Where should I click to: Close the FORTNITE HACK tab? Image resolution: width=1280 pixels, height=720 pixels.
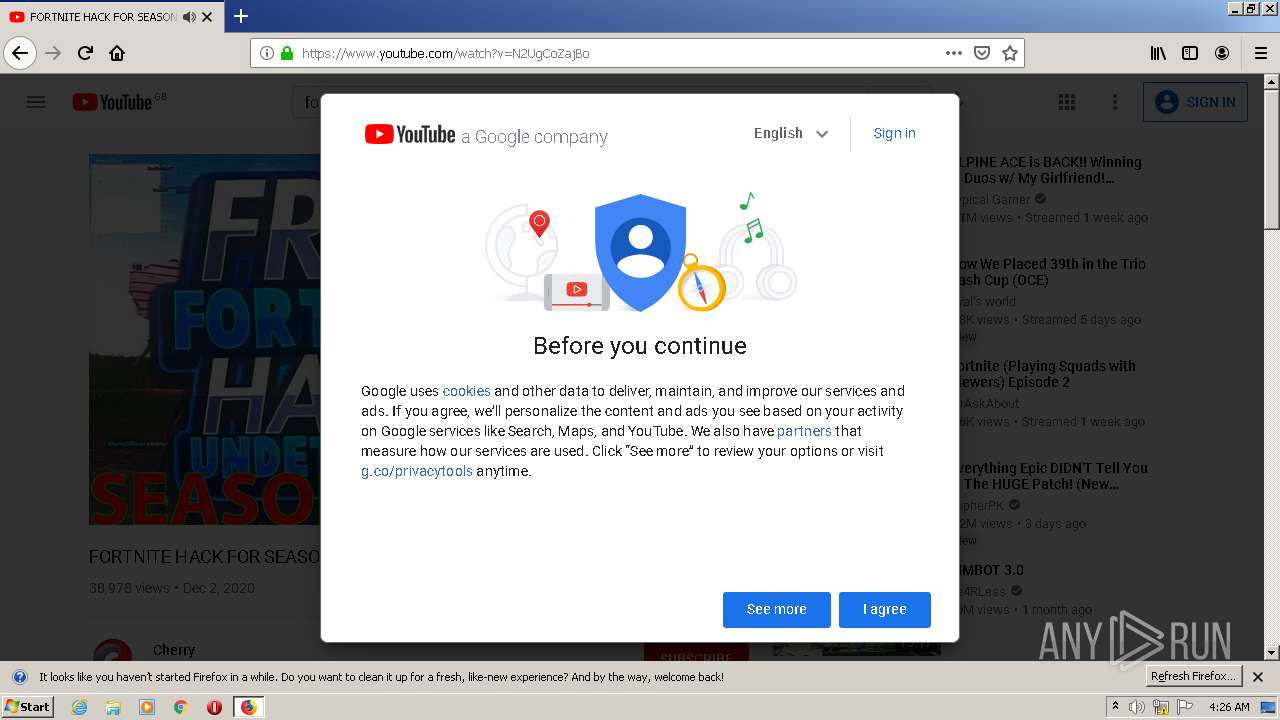[x=207, y=17]
